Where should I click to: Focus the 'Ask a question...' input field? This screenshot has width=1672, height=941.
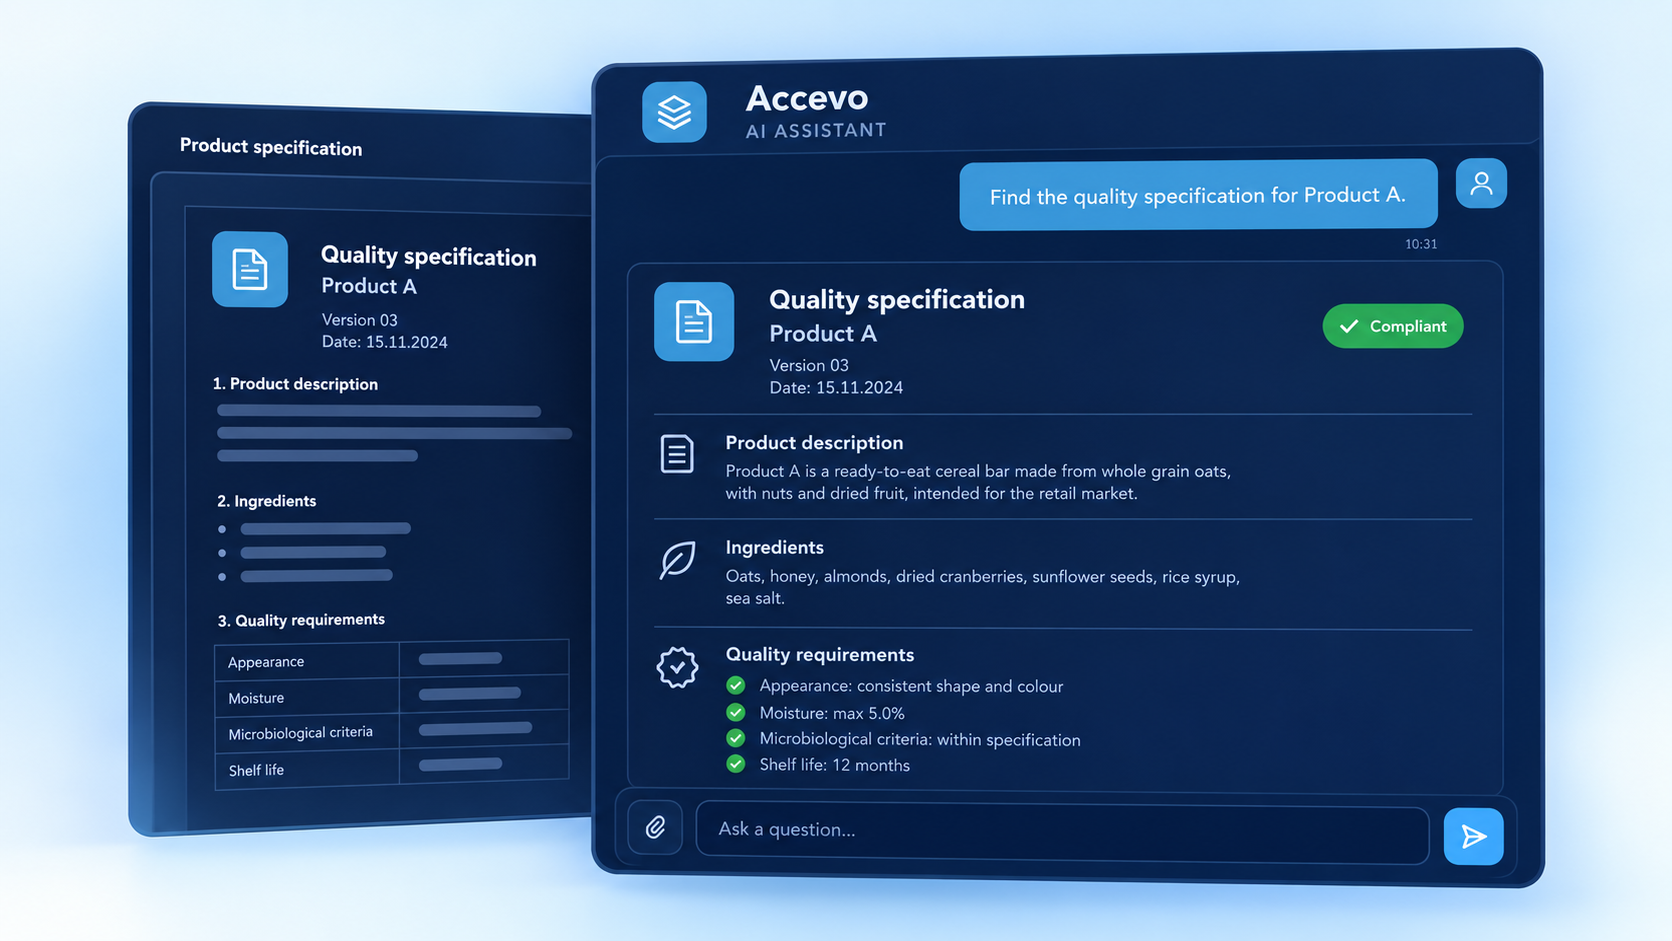(1062, 831)
